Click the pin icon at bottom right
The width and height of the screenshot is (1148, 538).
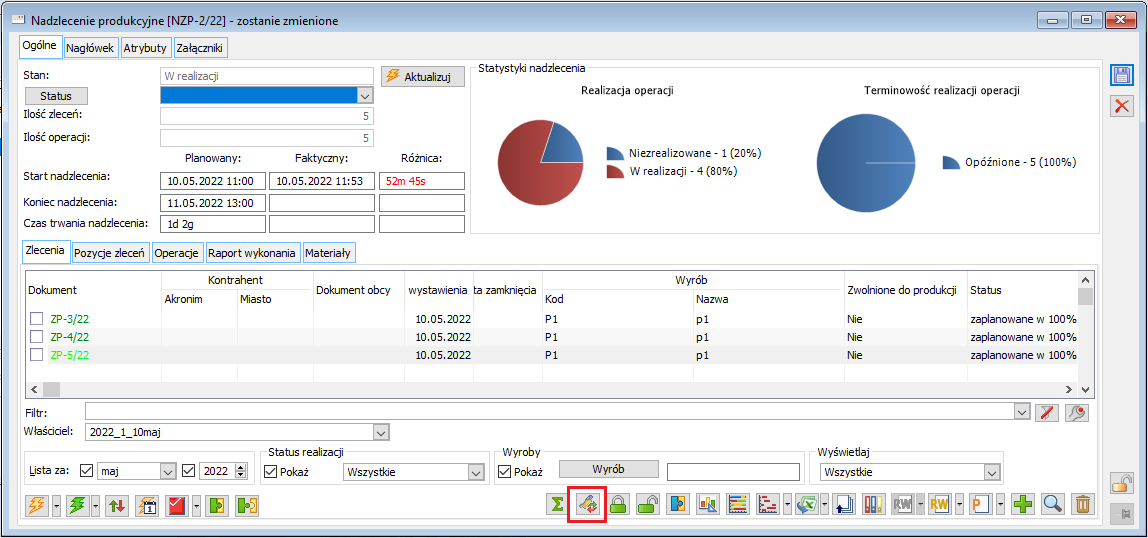tap(1121, 514)
